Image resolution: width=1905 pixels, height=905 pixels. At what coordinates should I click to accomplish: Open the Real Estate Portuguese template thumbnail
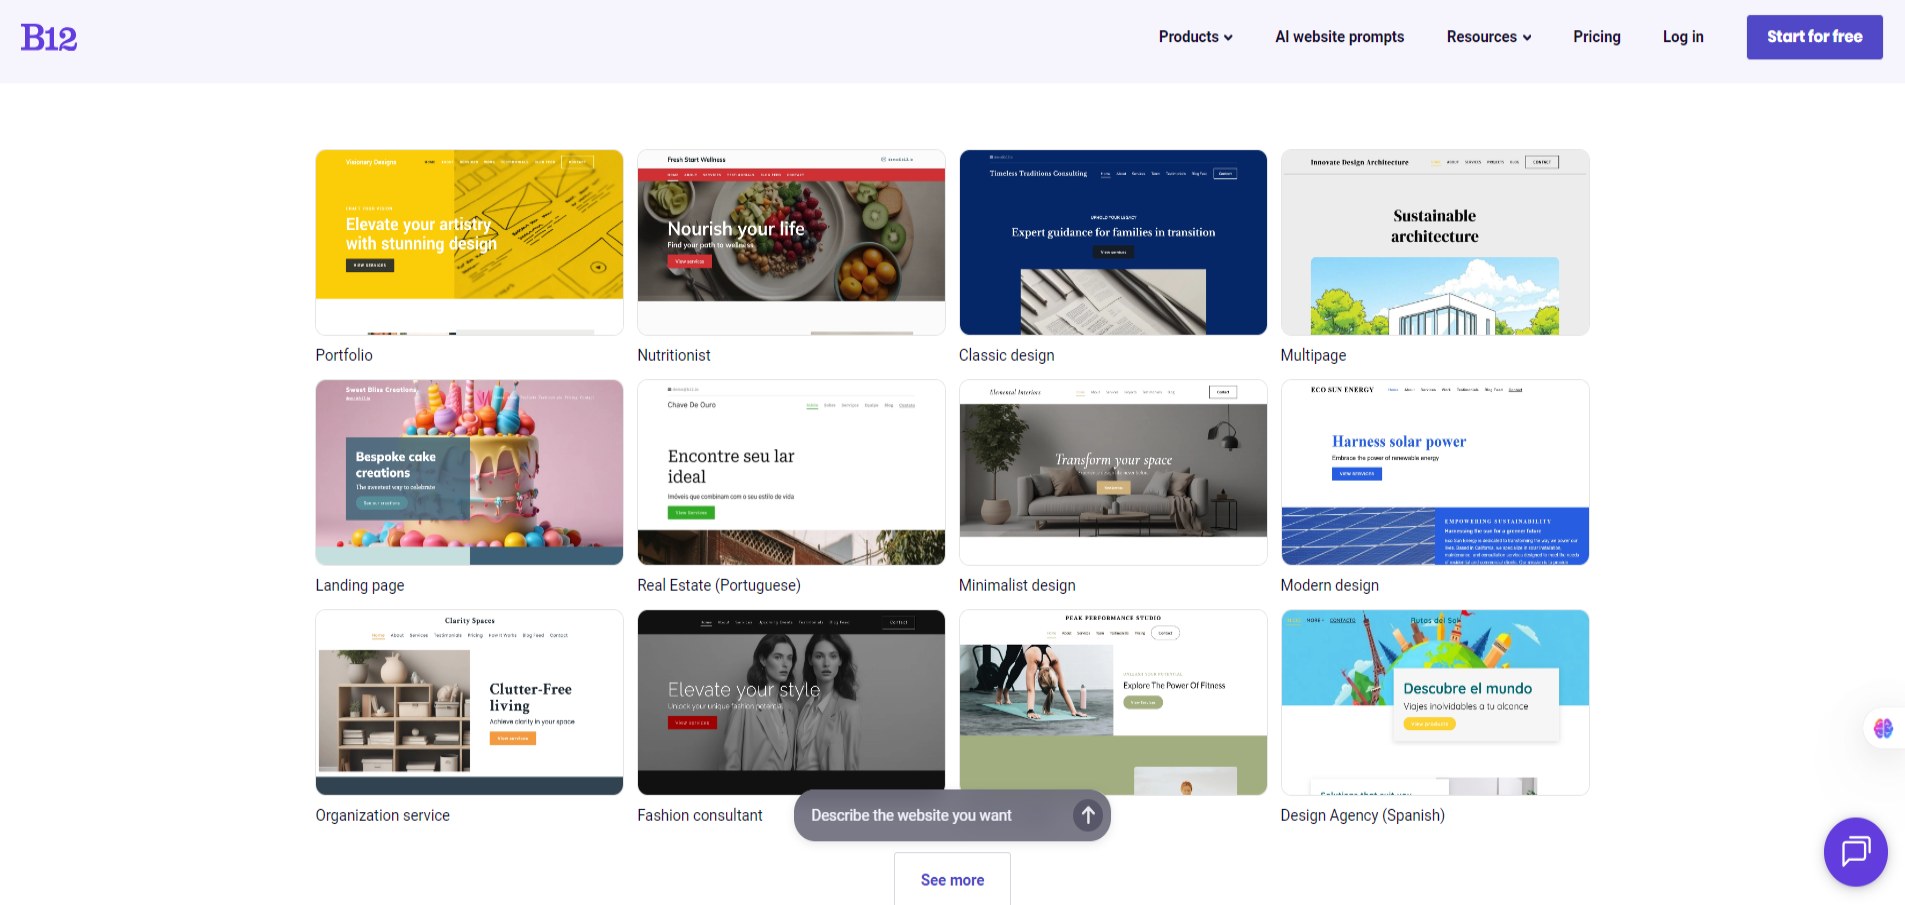tap(791, 472)
